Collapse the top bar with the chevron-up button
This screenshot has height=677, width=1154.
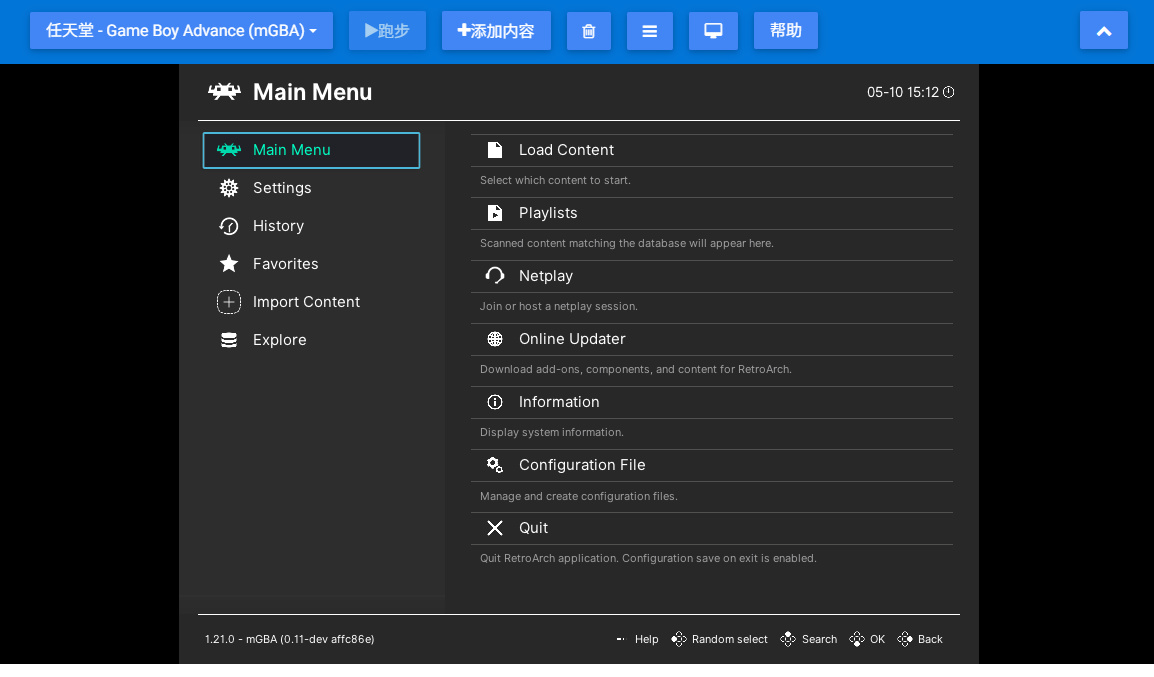coord(1103,31)
